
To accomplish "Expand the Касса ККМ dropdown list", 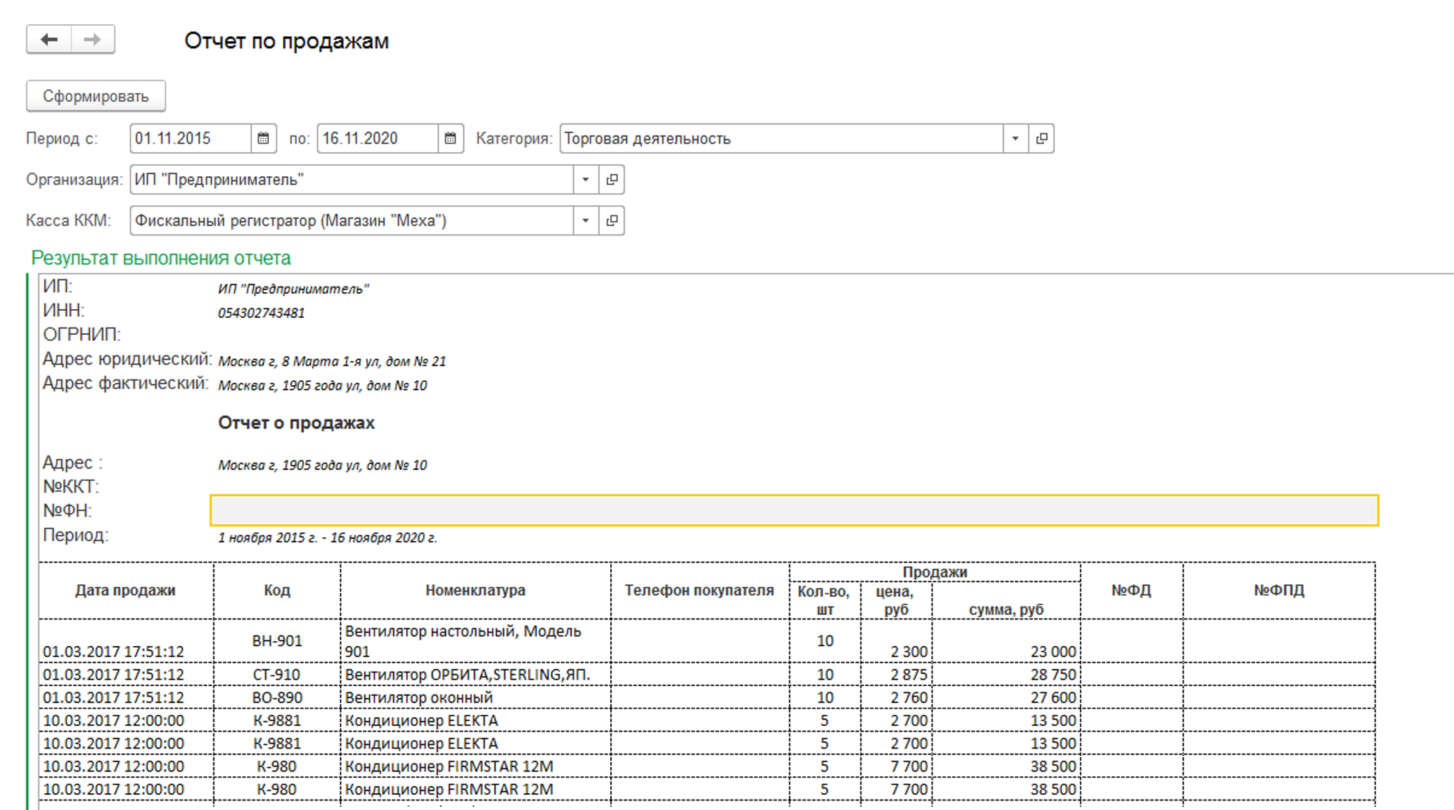I will click(585, 221).
